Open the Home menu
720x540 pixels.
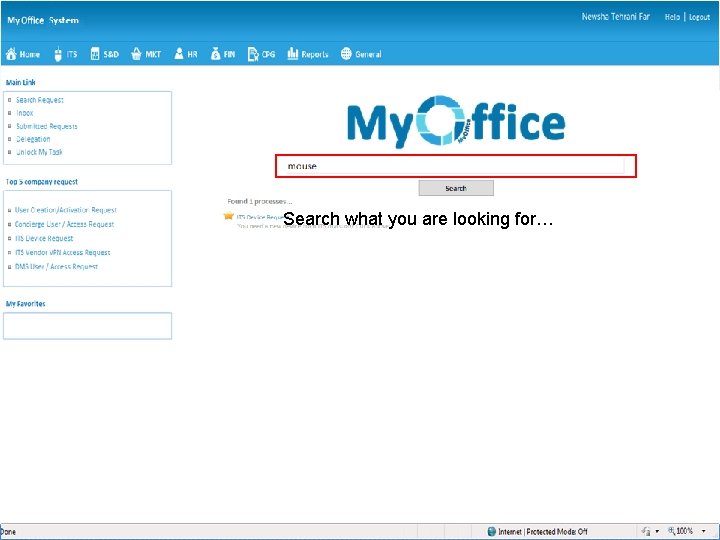pos(23,54)
